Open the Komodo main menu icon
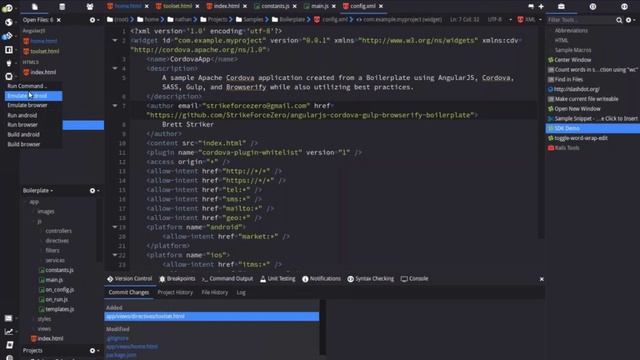 point(7,8)
